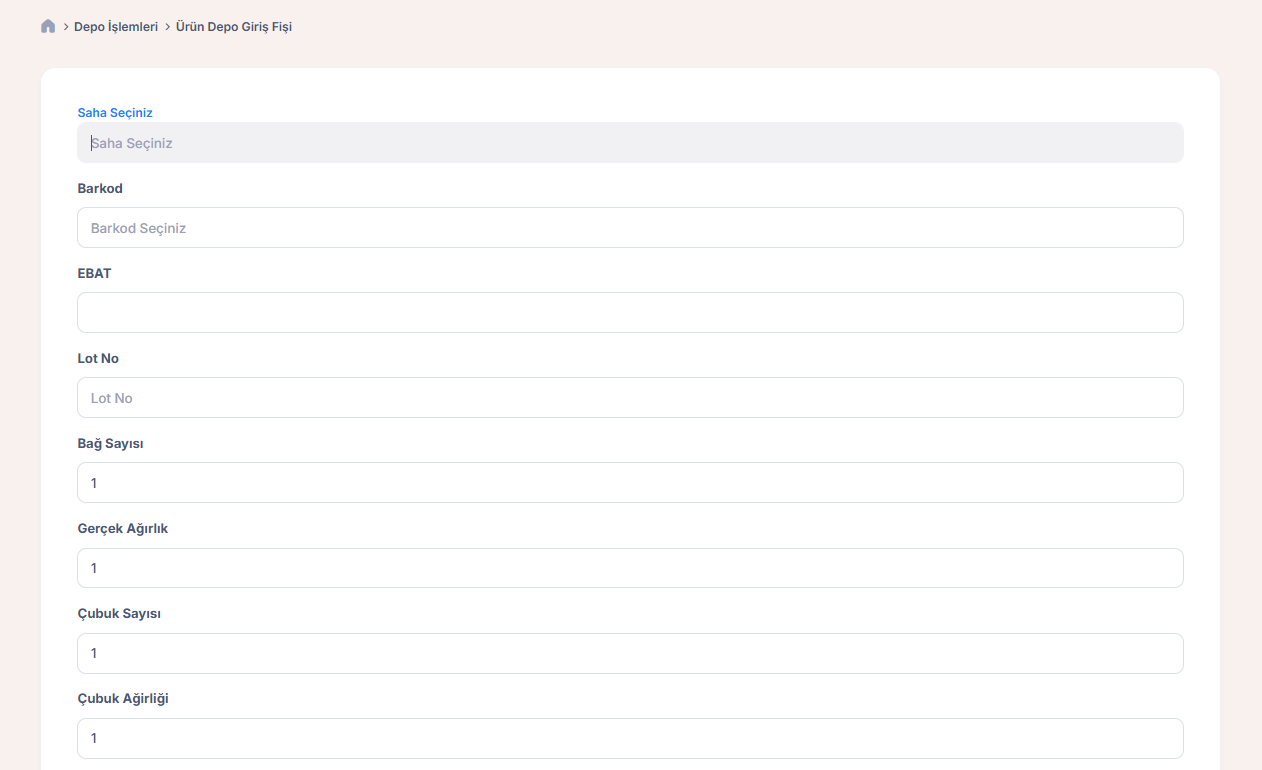Click the chevron before Ürün Depo Giriş Fişi
The image size is (1262, 770).
[x=167, y=27]
